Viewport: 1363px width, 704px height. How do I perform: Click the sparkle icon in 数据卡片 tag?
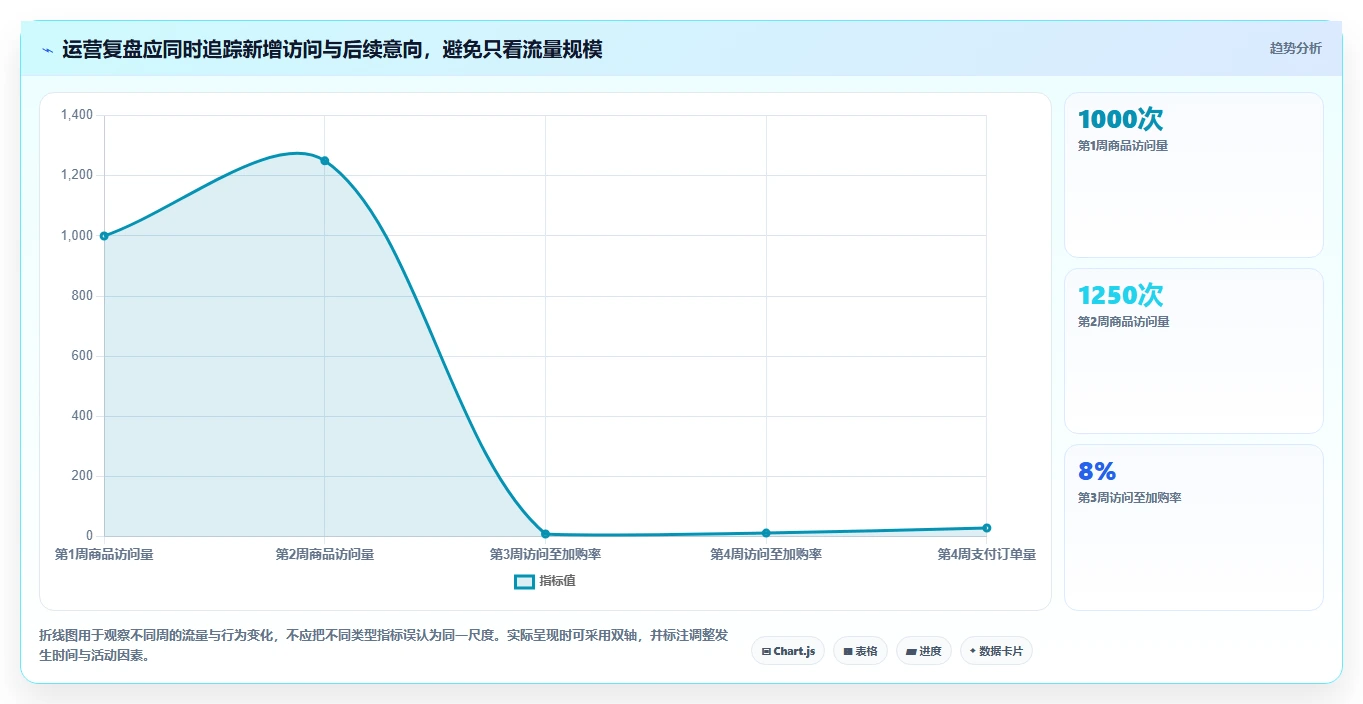973,651
